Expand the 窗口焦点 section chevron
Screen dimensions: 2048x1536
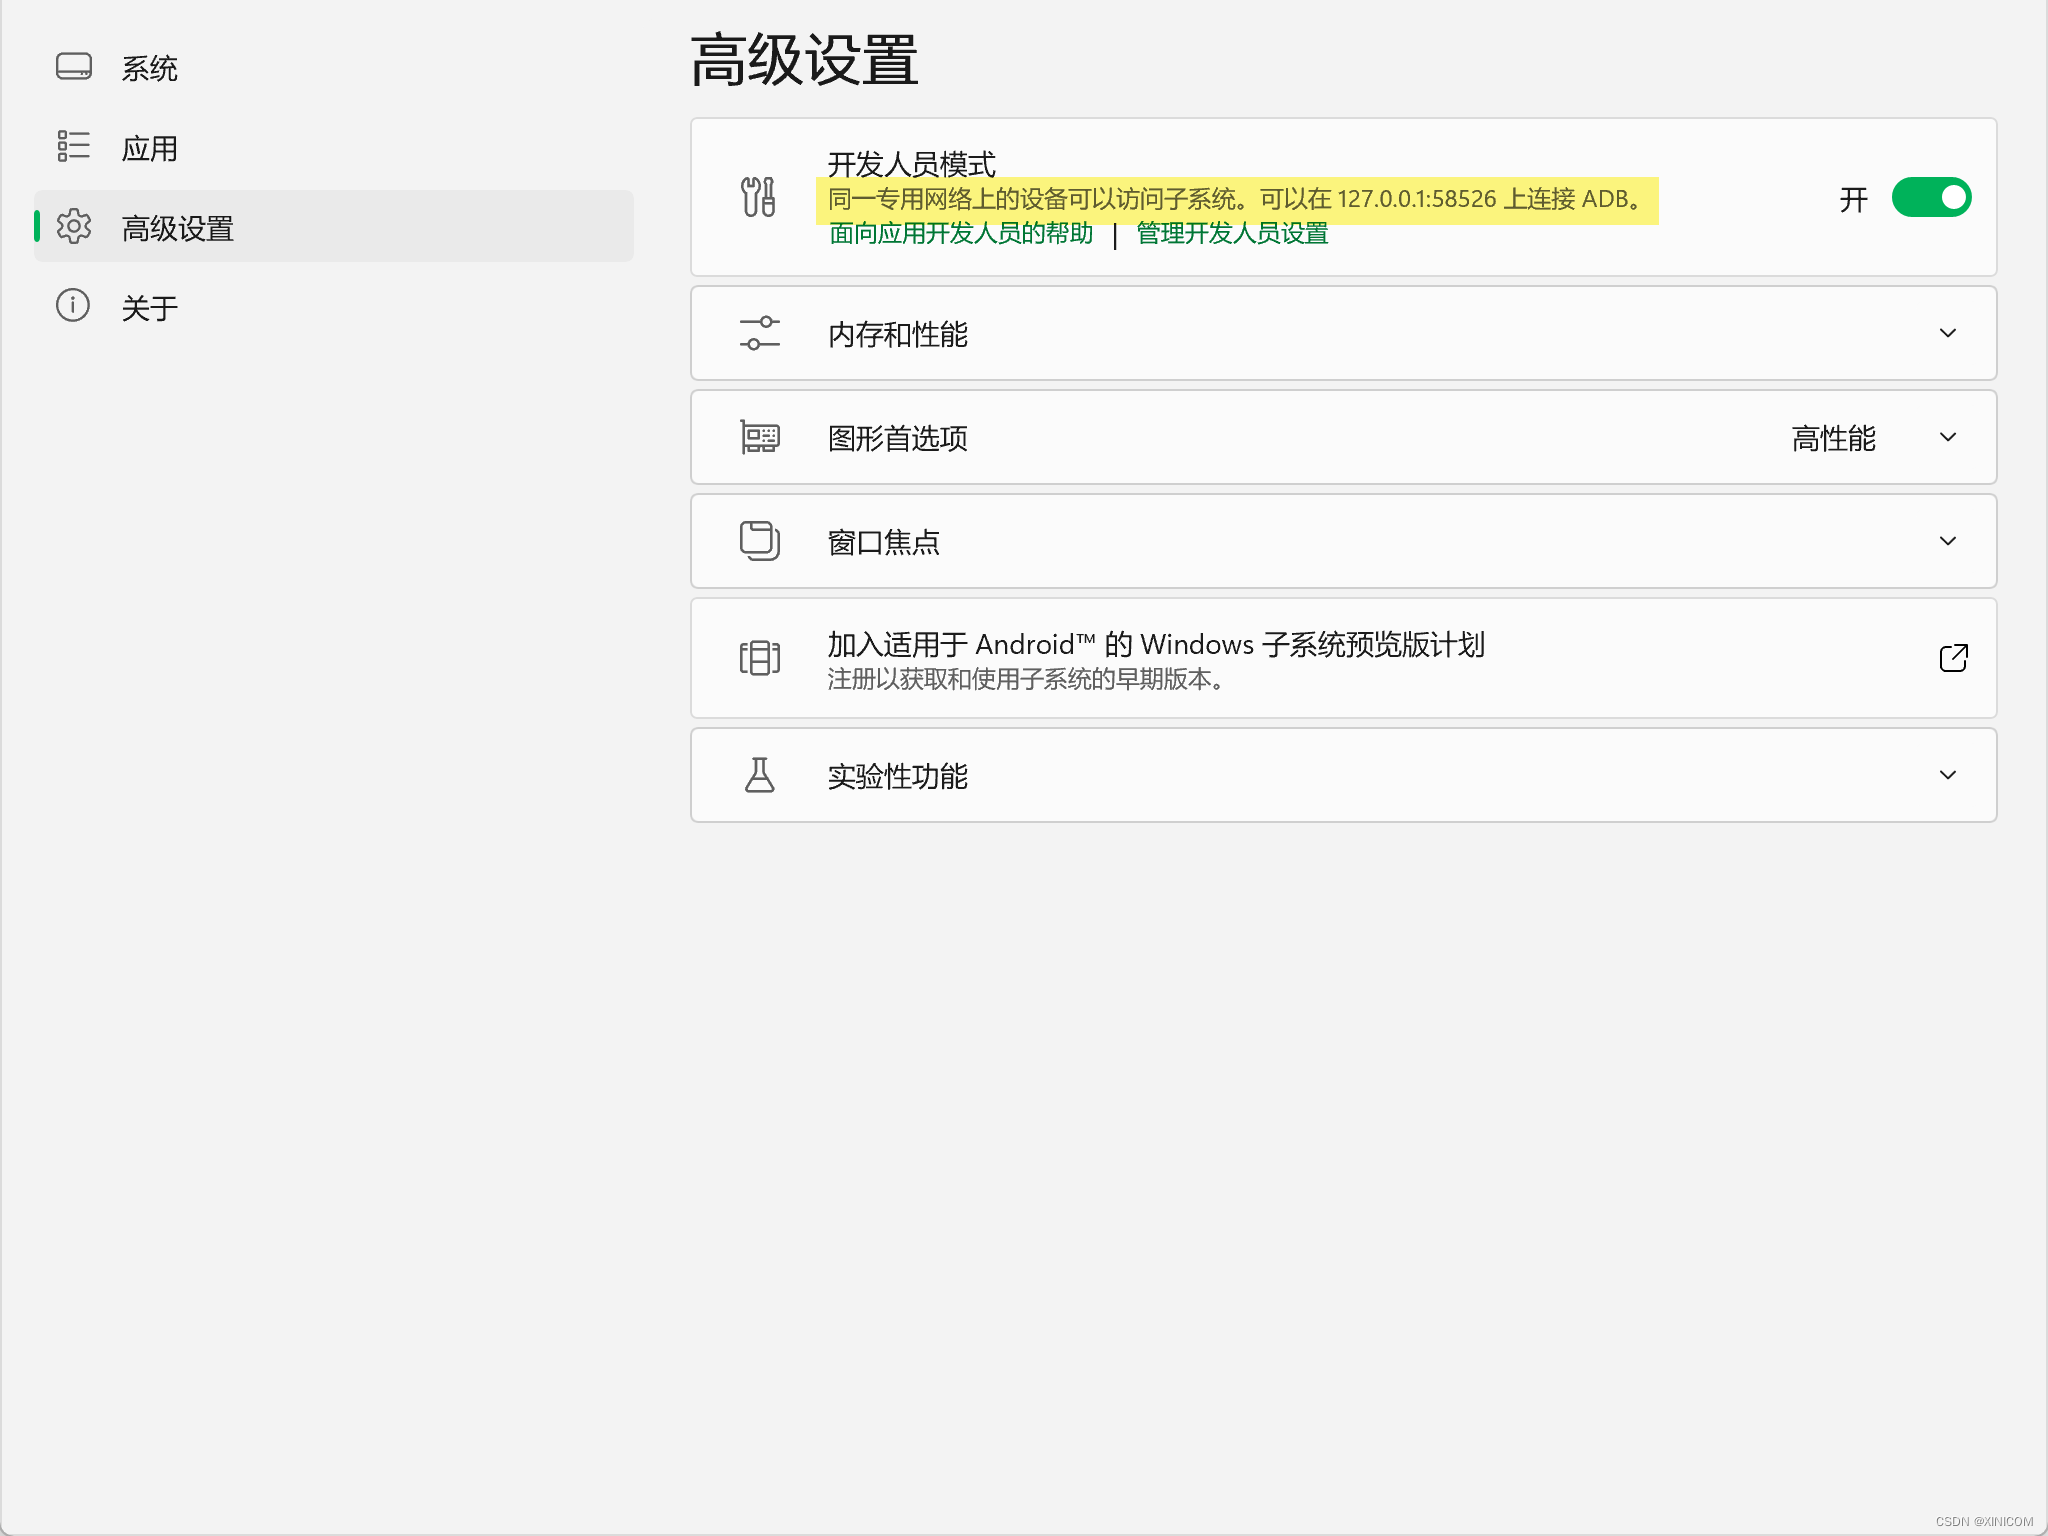coord(1947,541)
